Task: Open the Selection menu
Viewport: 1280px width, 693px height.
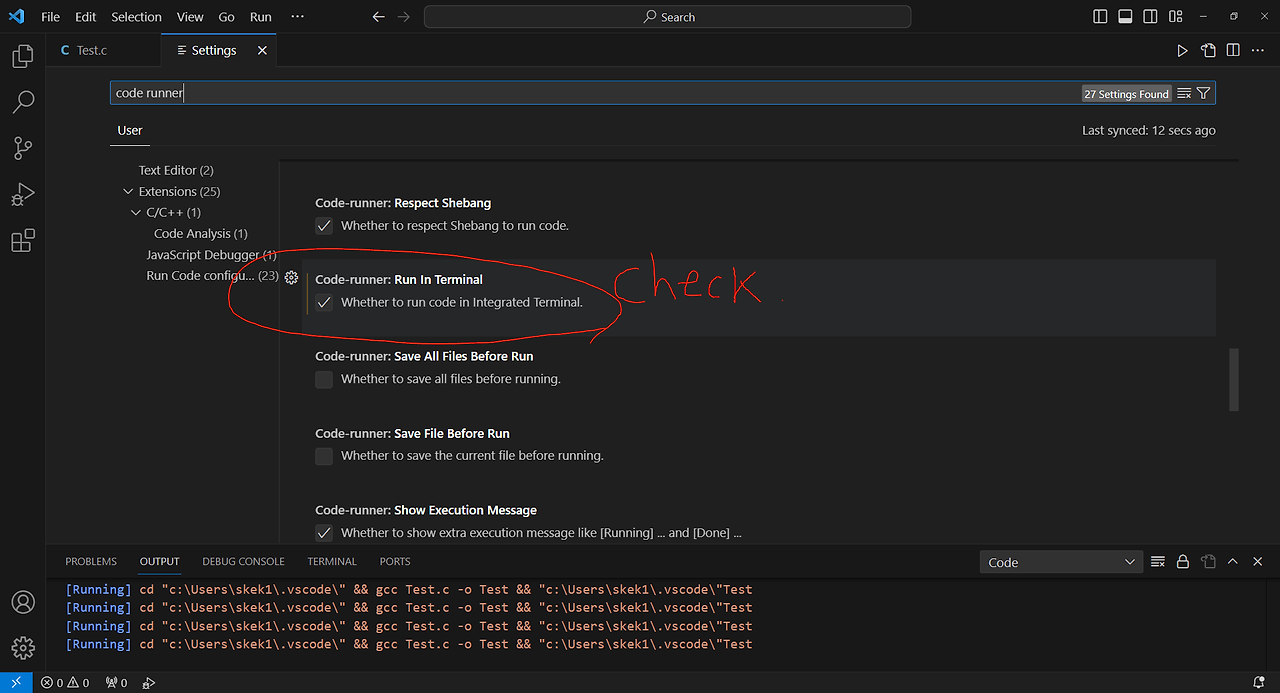Action: pyautogui.click(x=136, y=17)
